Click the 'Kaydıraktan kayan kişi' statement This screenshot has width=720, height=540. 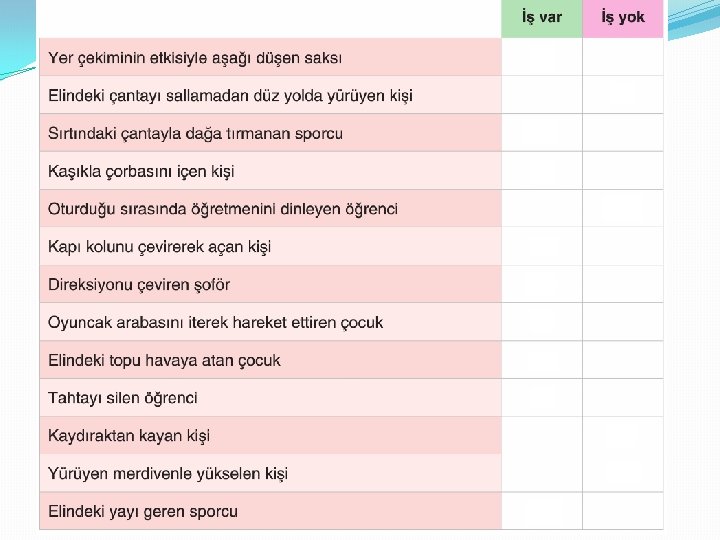coord(129,436)
